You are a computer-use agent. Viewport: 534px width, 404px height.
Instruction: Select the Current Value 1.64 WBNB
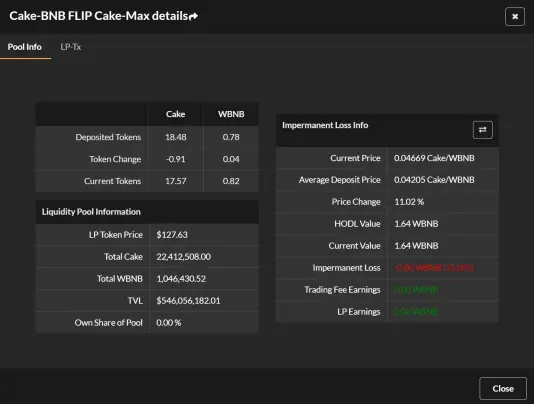(x=416, y=246)
